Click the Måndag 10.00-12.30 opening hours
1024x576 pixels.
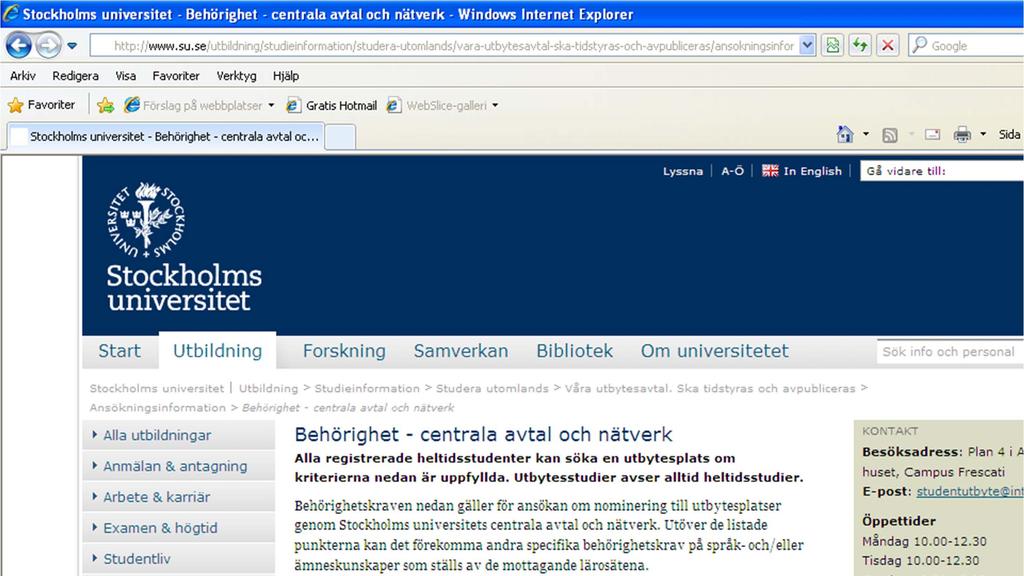pyautogui.click(x=924, y=541)
